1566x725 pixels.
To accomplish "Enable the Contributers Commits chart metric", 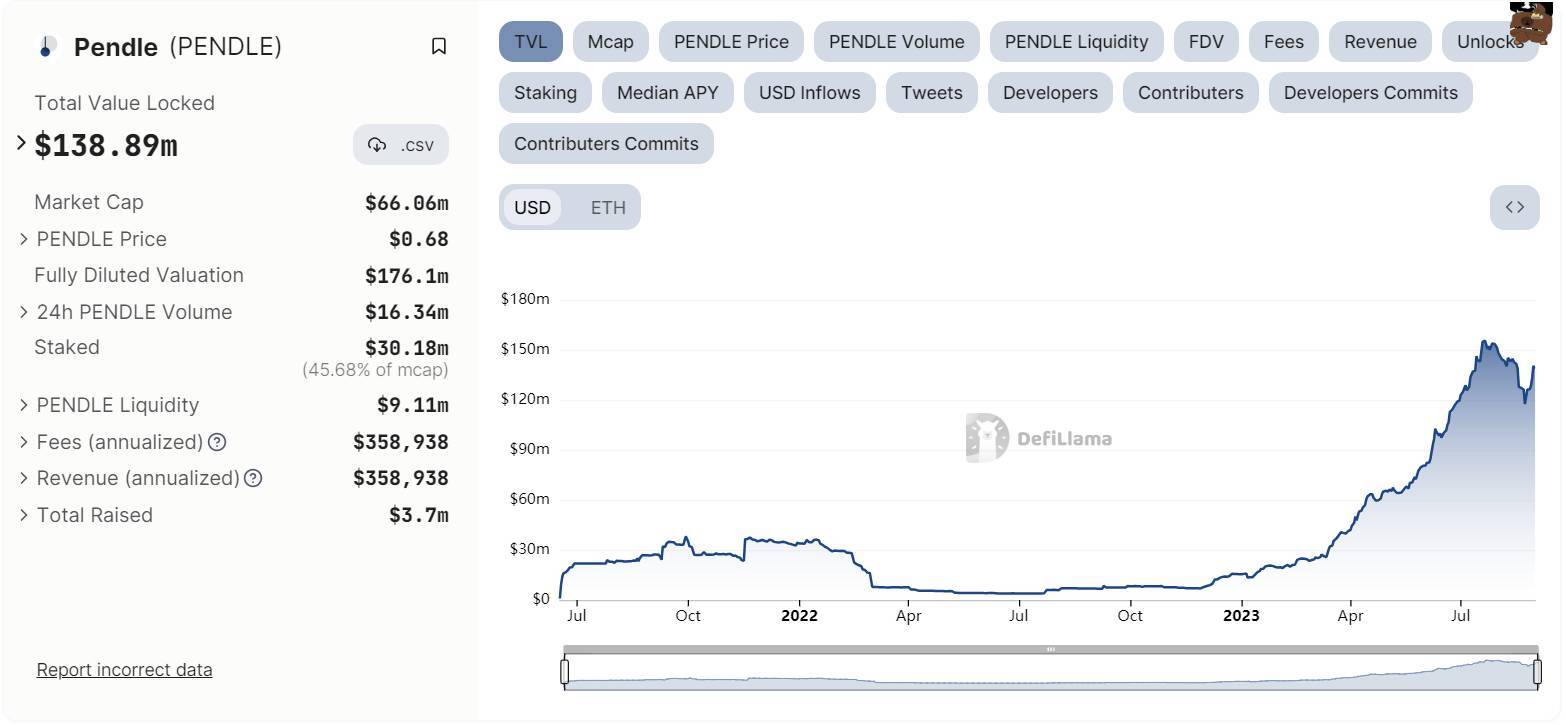I will coord(606,144).
